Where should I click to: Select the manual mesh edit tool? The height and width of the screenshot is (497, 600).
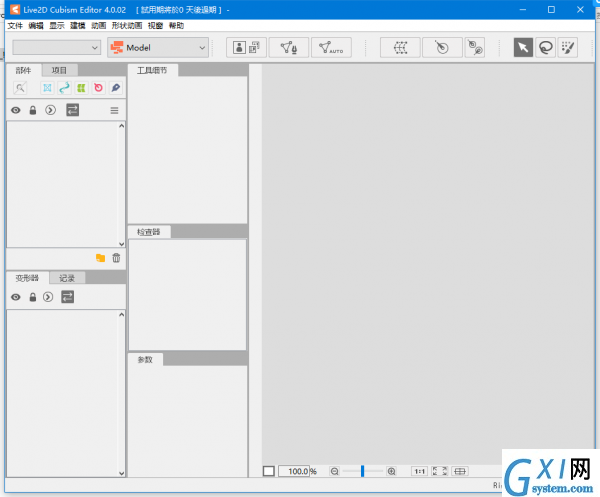coord(289,48)
